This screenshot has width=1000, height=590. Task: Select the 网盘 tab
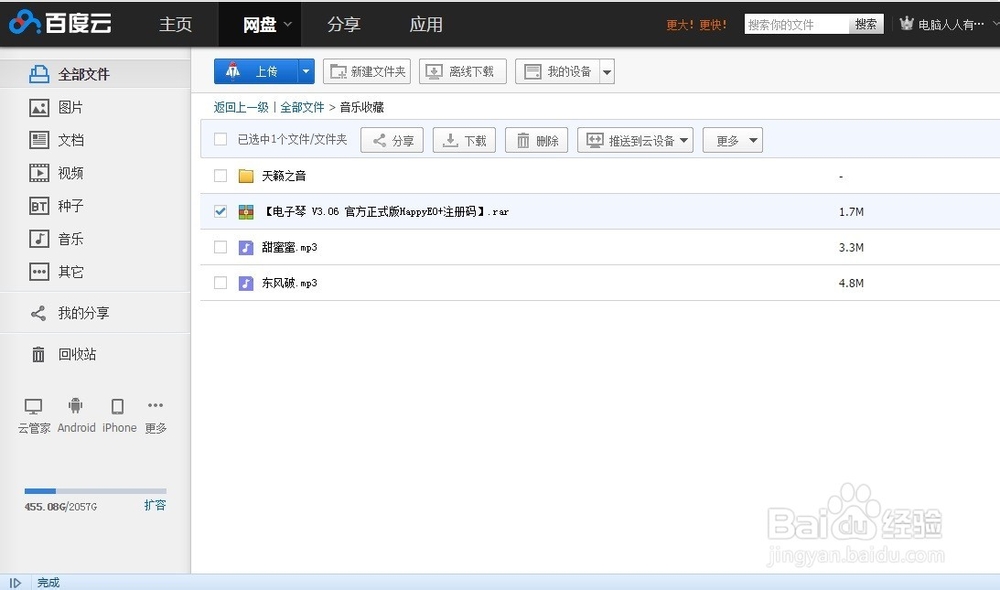[x=260, y=24]
